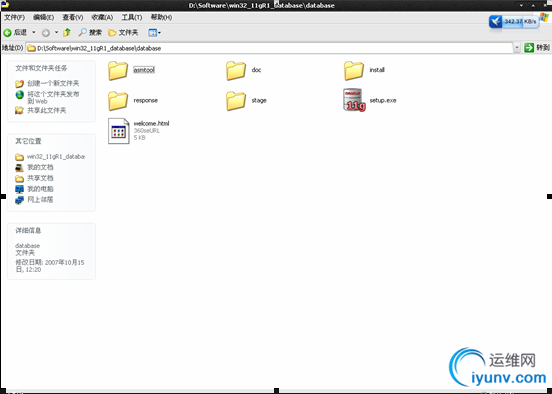The height and width of the screenshot is (394, 552).
Task: Open the 收藏(A) menu
Action: coord(102,17)
